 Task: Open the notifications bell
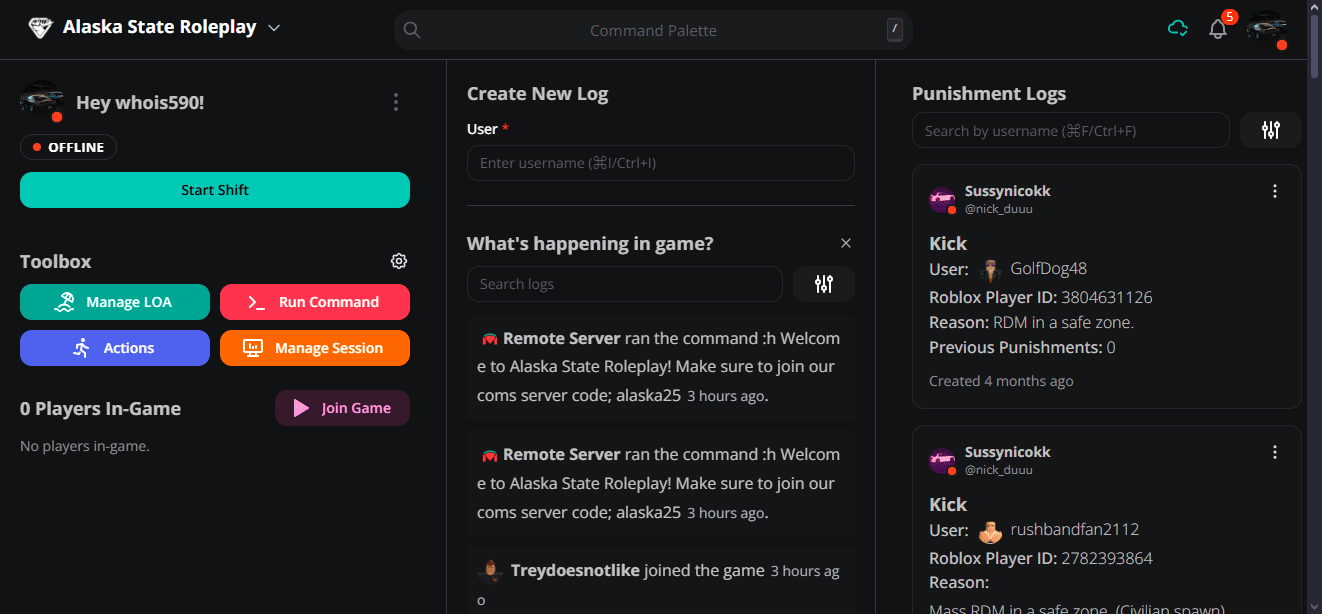(1218, 29)
